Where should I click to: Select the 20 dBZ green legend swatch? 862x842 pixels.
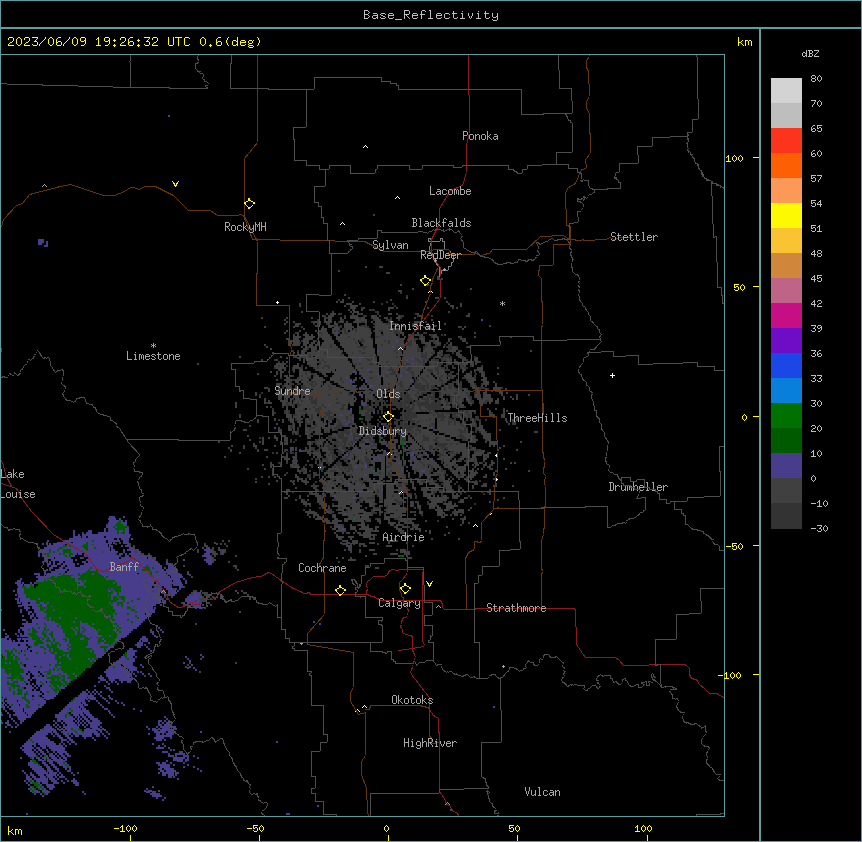786,440
